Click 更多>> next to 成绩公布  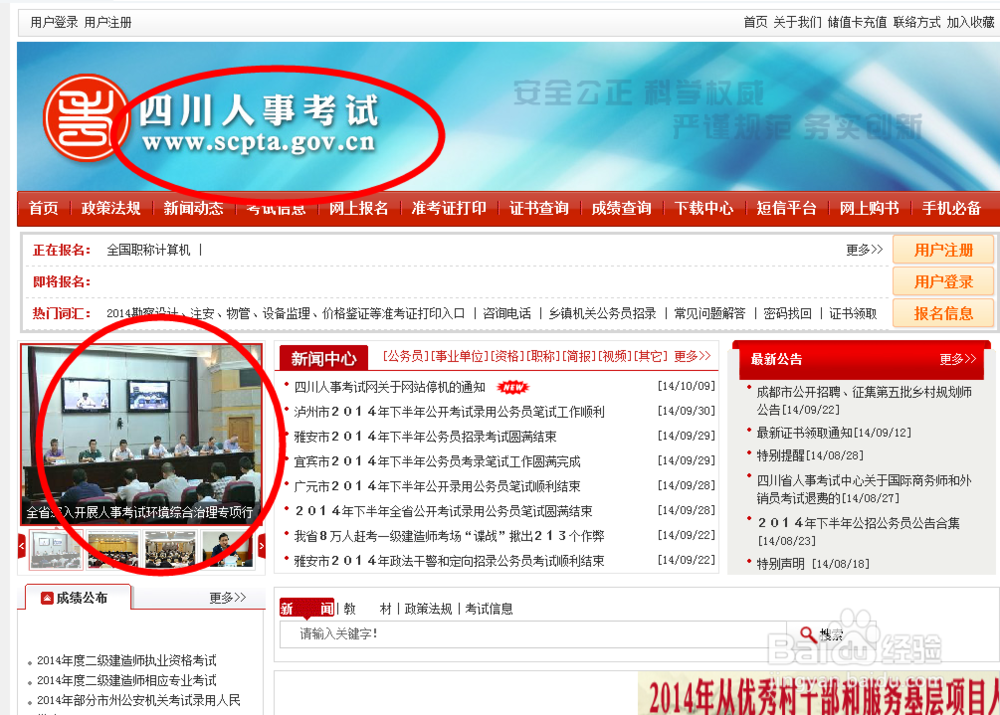(x=228, y=598)
